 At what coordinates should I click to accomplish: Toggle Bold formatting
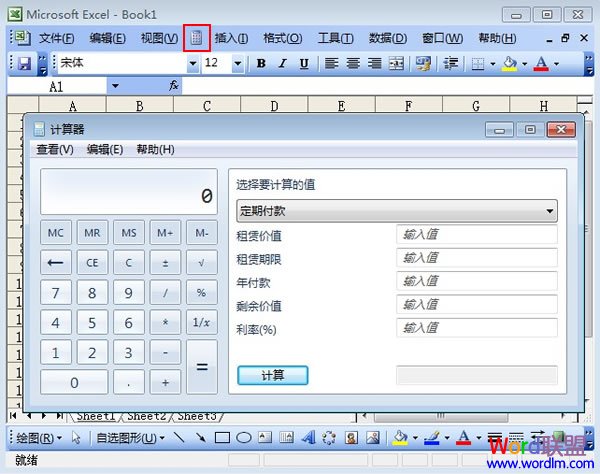[261, 63]
